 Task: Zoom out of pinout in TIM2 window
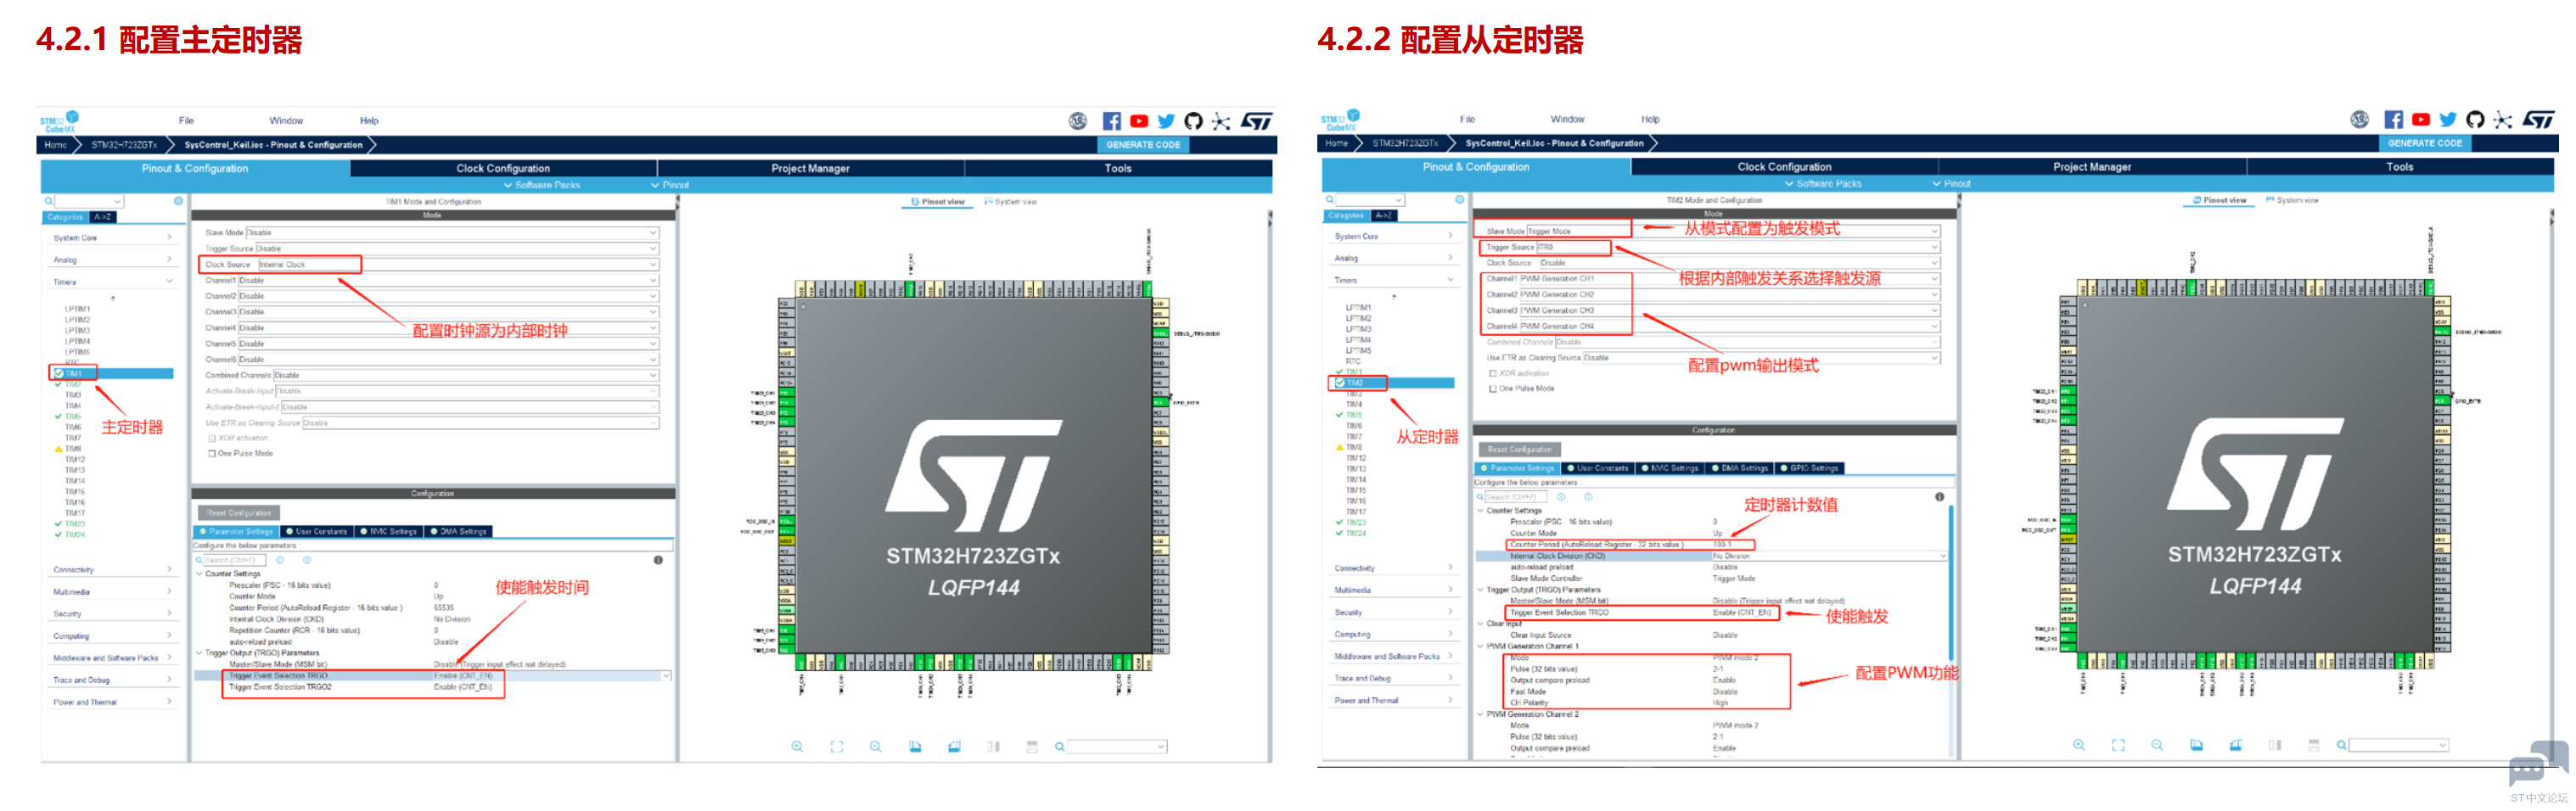(x=2157, y=745)
